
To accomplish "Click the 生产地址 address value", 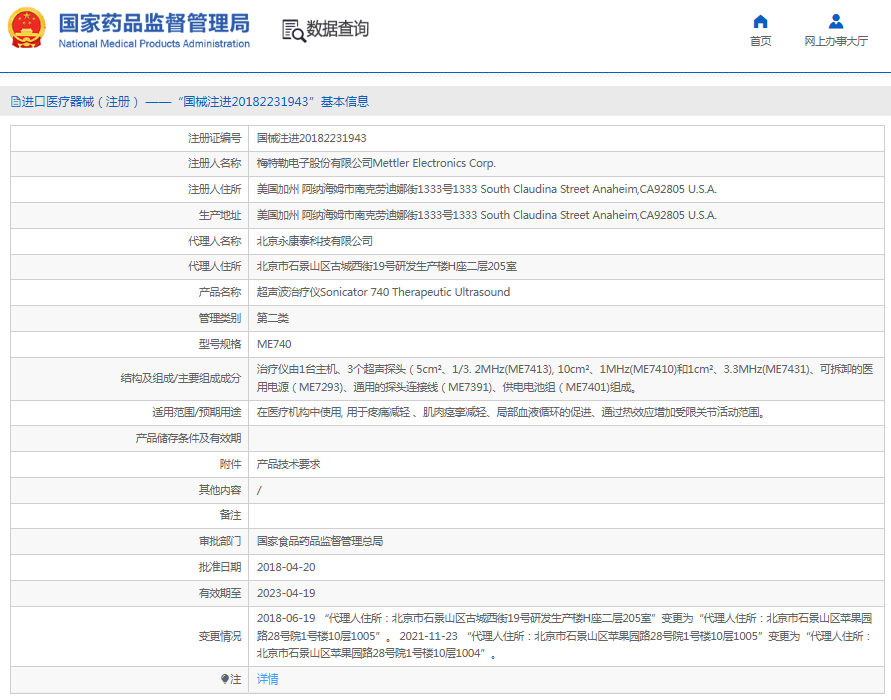I will (486, 215).
